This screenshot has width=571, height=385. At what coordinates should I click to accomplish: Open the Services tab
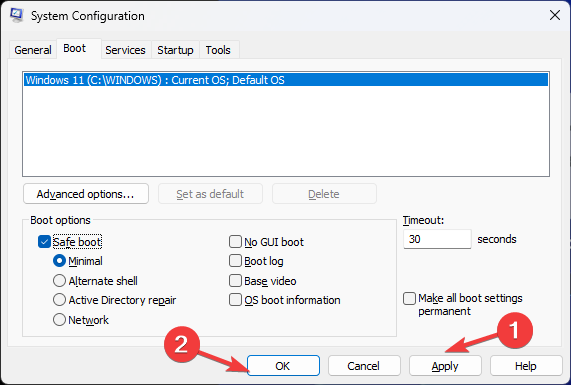[x=125, y=50]
